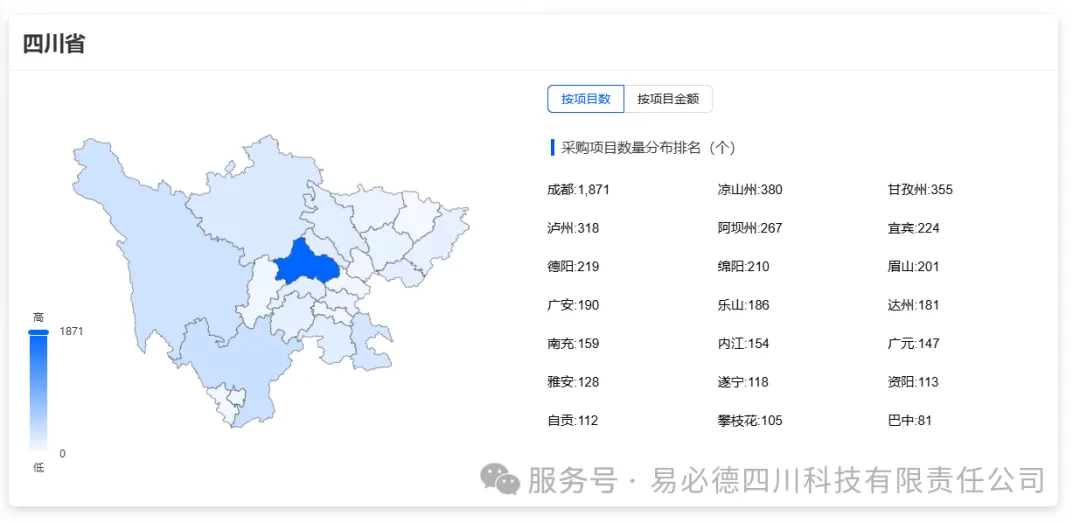Select the 甘孜州:355 ranking entry
Viewport: 1080px width, 523px height.
point(920,189)
